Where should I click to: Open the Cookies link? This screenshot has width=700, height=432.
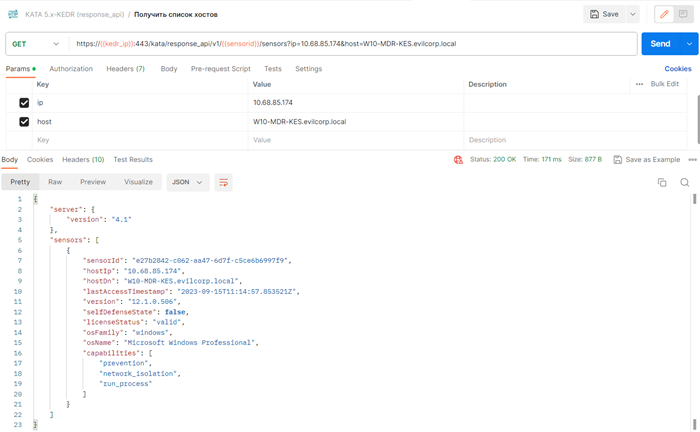(x=678, y=69)
